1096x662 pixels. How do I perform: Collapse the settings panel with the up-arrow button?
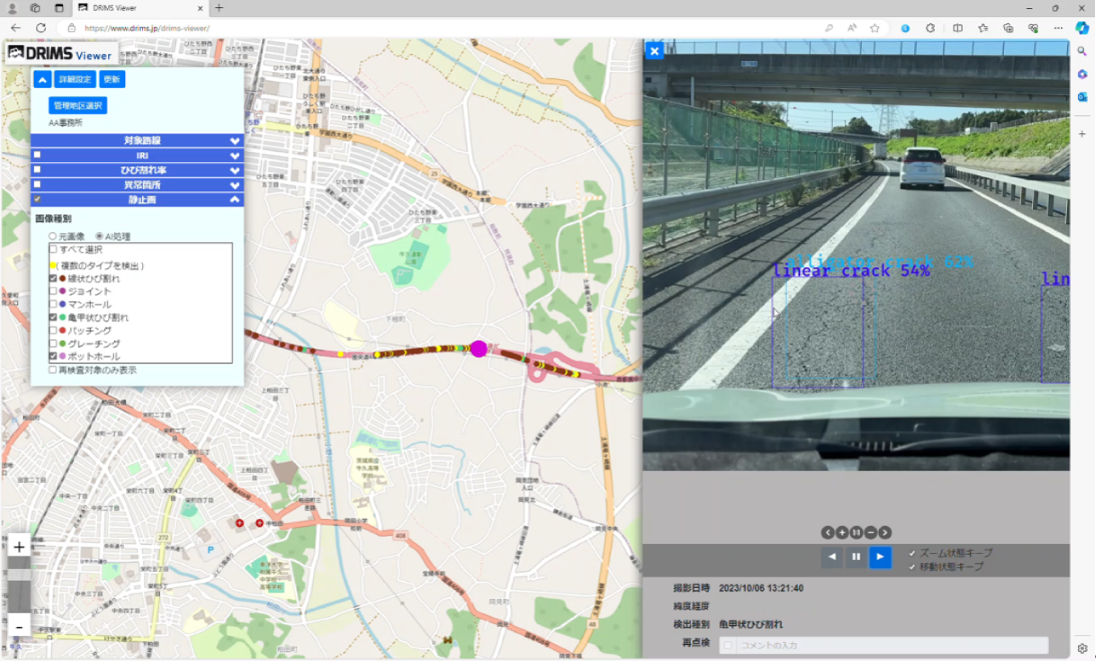[x=42, y=80]
